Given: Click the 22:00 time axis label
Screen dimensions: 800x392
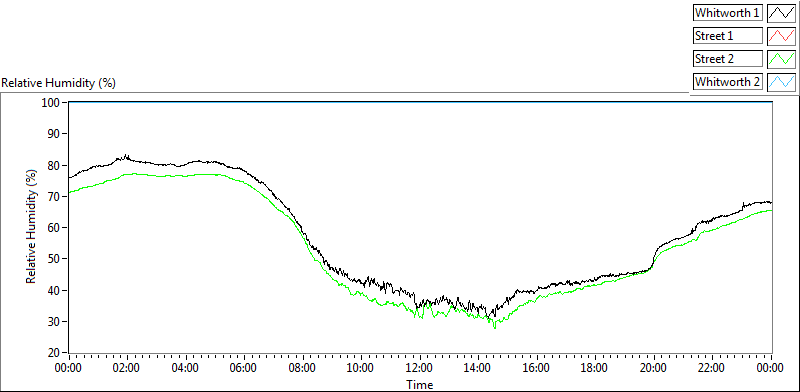Looking at the screenshot, I should (x=712, y=368).
